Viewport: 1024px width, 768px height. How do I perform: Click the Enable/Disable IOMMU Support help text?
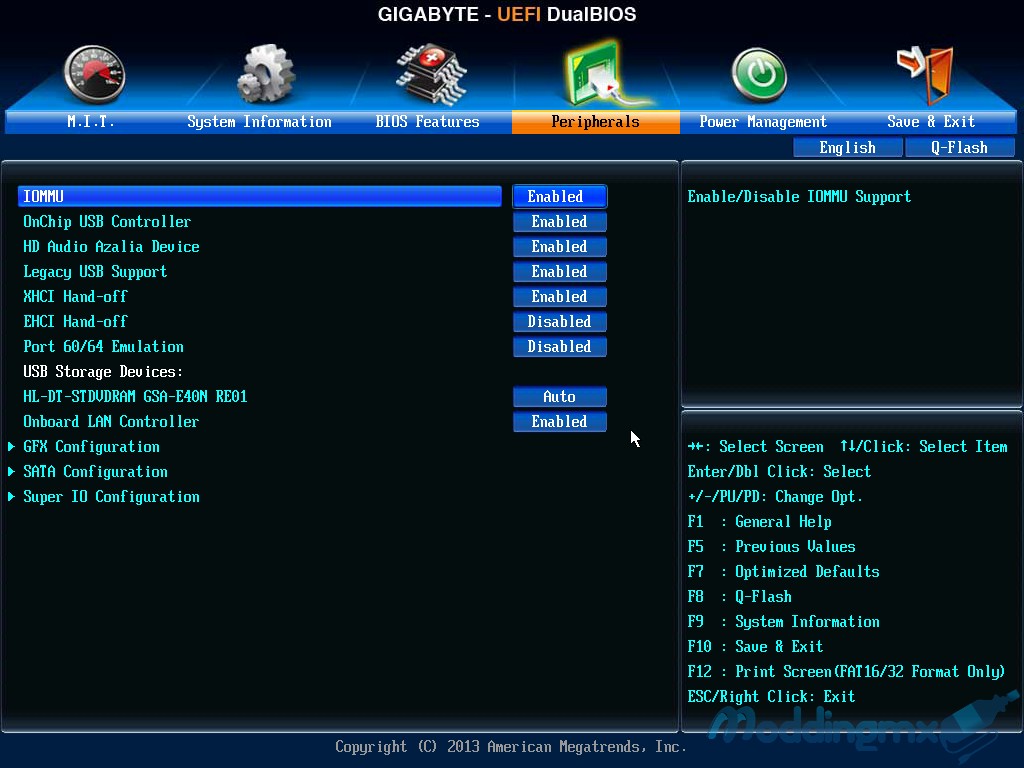[x=799, y=197]
